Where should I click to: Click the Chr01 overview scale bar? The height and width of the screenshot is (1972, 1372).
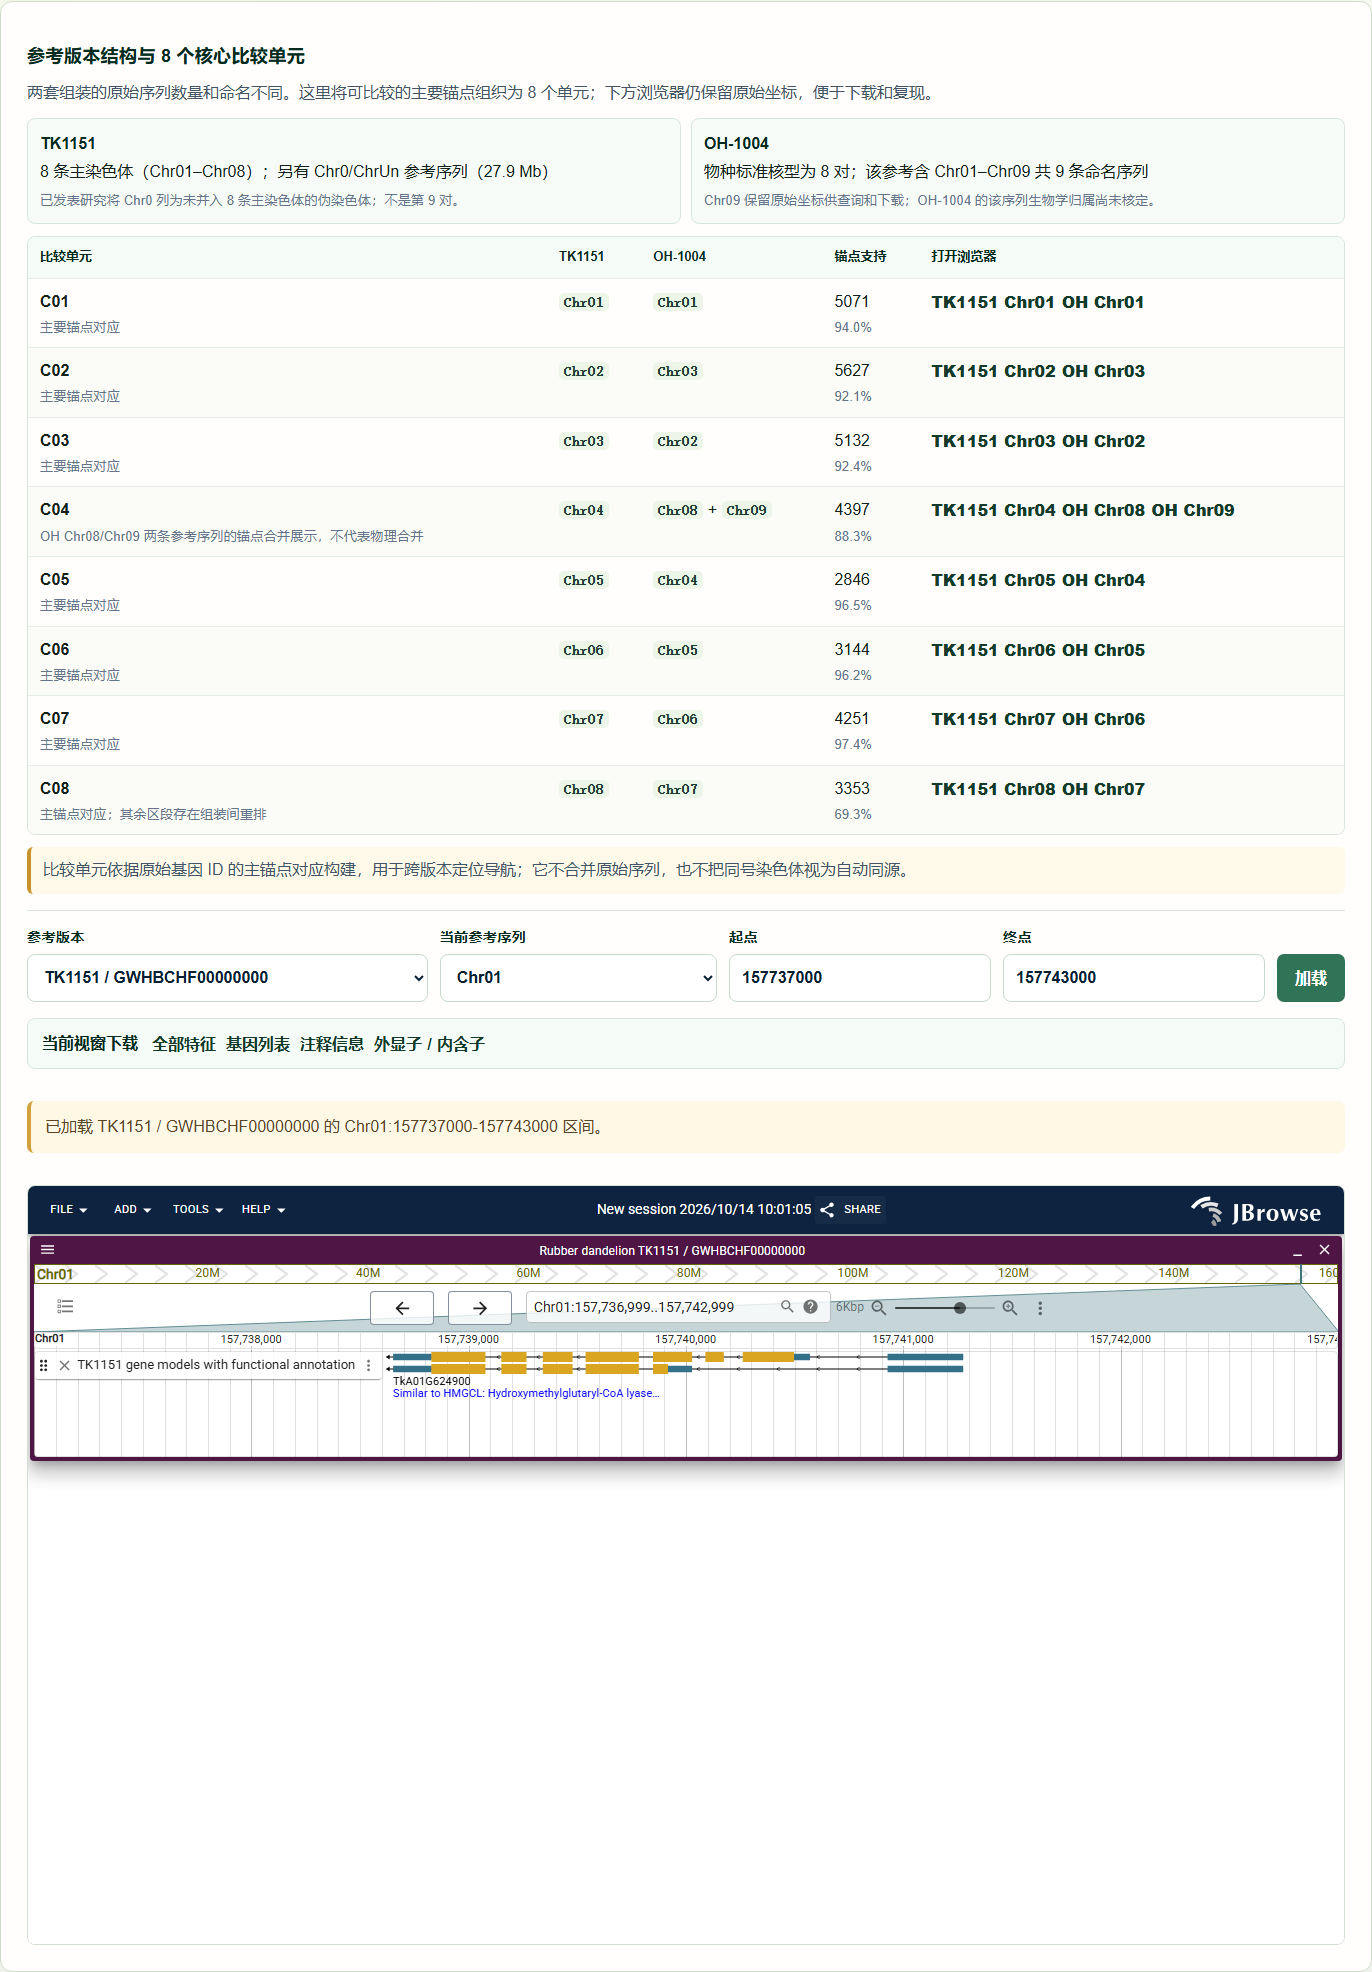click(686, 1273)
